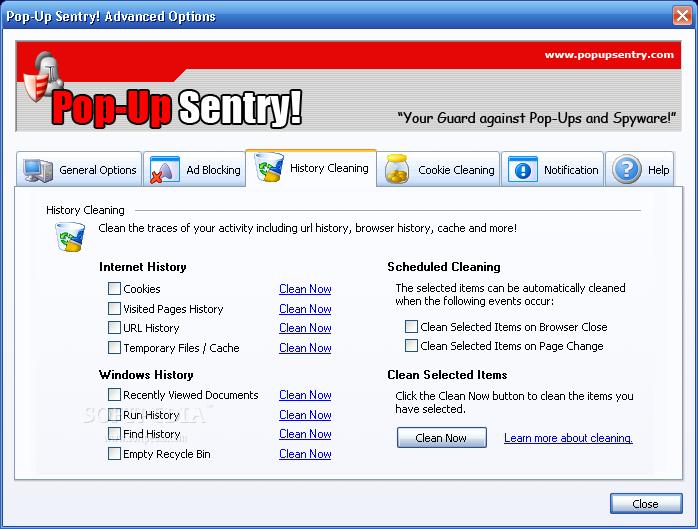Click Clean Now link for Run History
This screenshot has width=698, height=529.
point(305,415)
